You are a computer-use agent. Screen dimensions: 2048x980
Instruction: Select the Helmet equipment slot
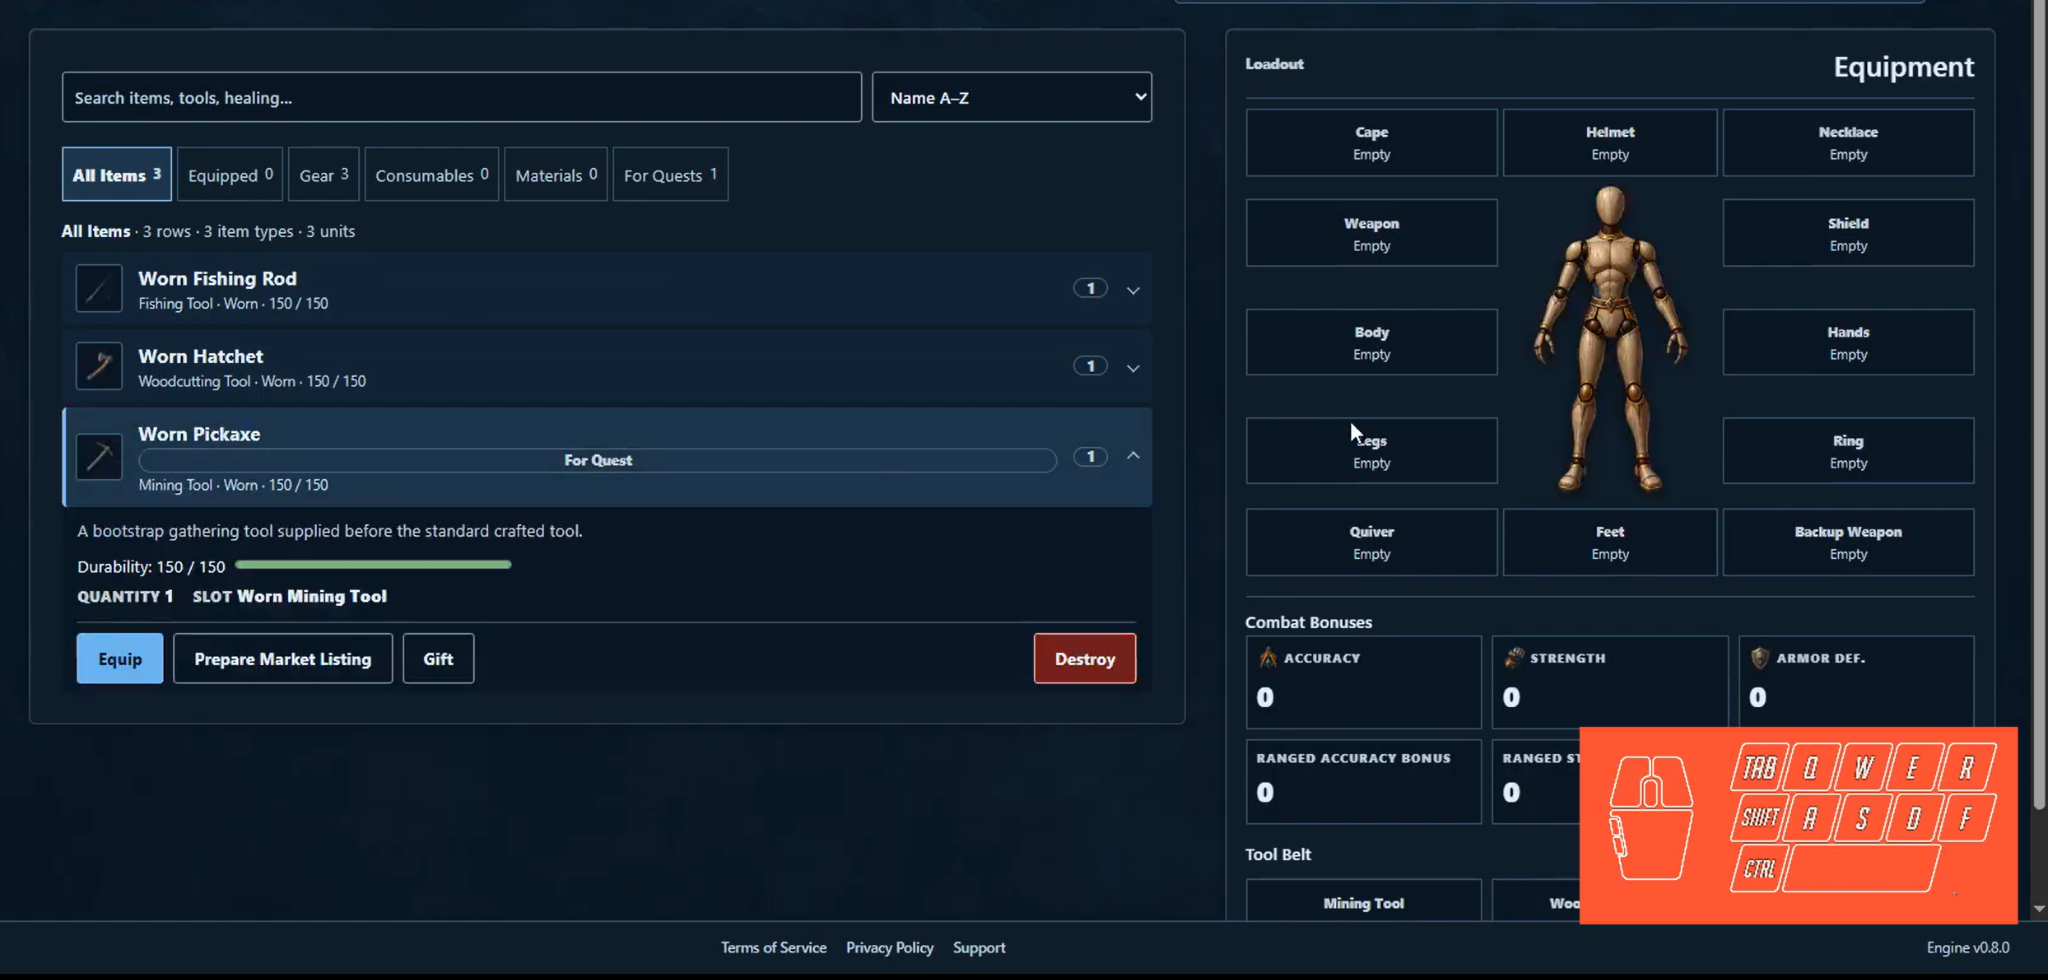tap(1610, 143)
